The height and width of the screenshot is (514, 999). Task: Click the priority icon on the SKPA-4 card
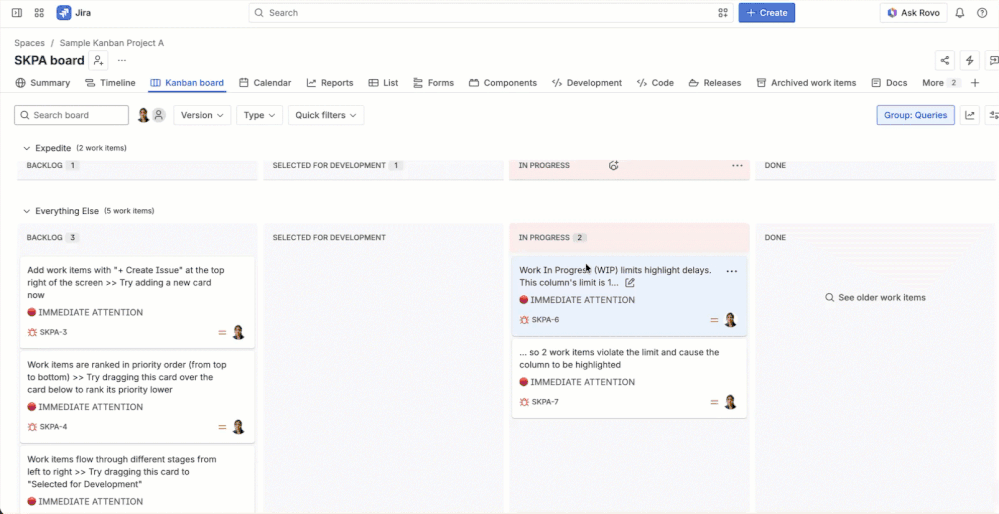tap(222, 427)
